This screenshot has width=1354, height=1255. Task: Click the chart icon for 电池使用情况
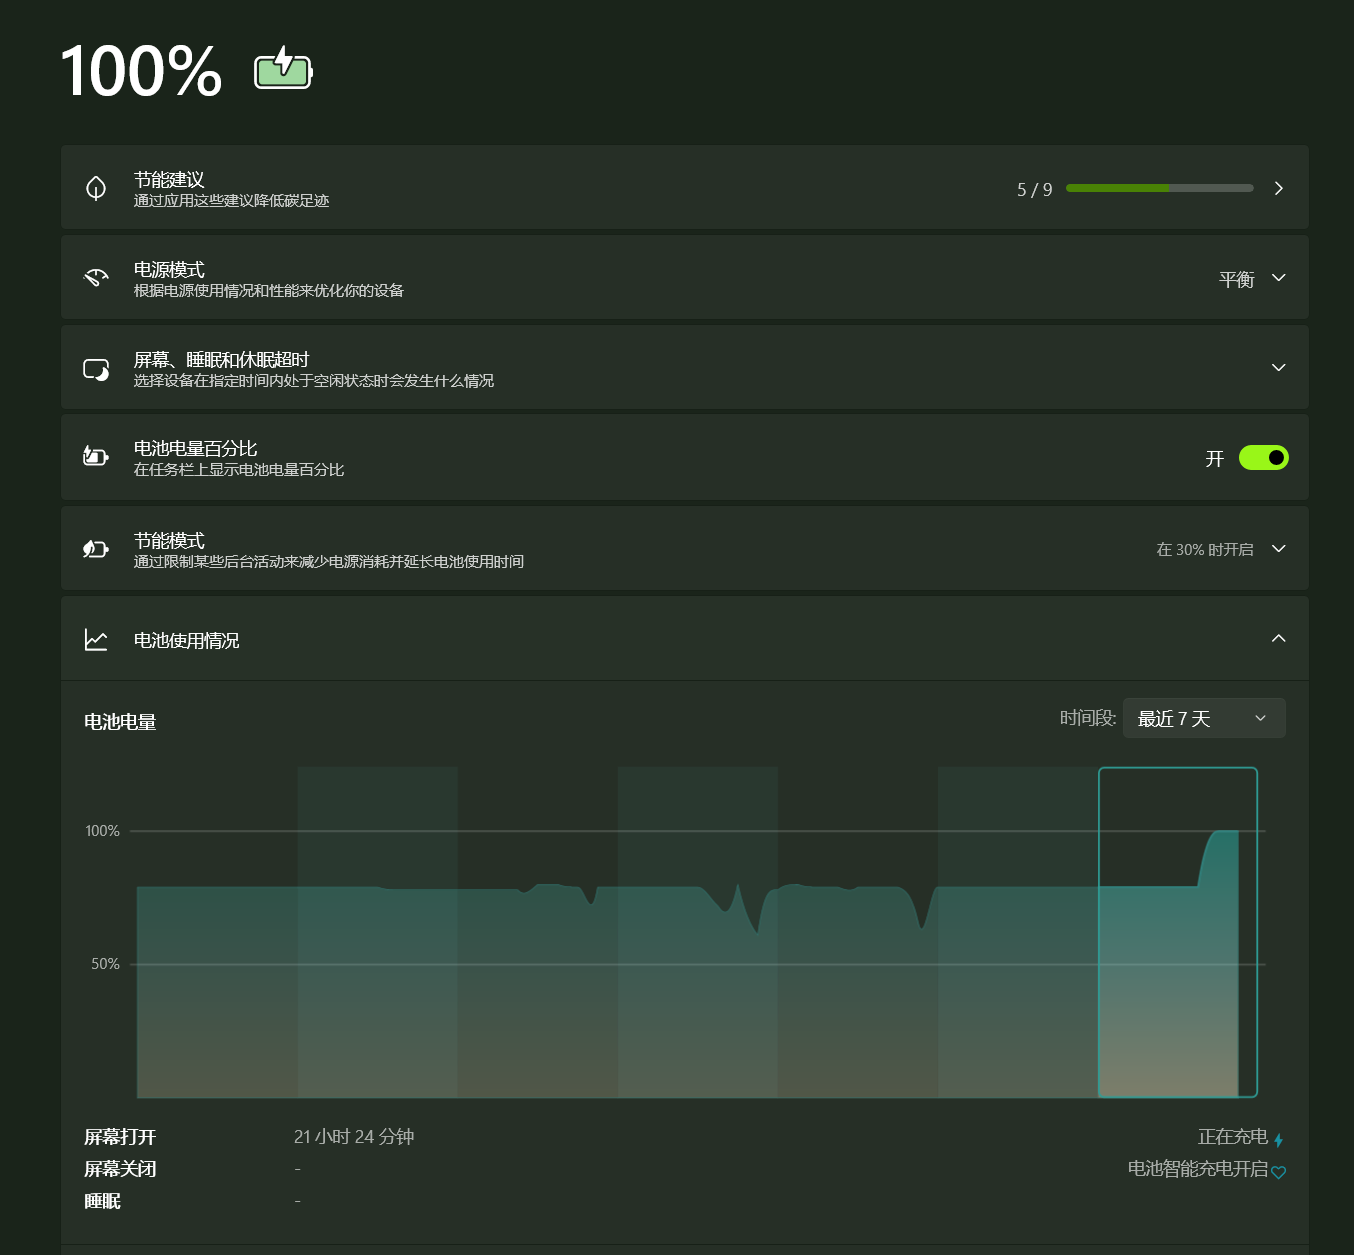pos(96,640)
